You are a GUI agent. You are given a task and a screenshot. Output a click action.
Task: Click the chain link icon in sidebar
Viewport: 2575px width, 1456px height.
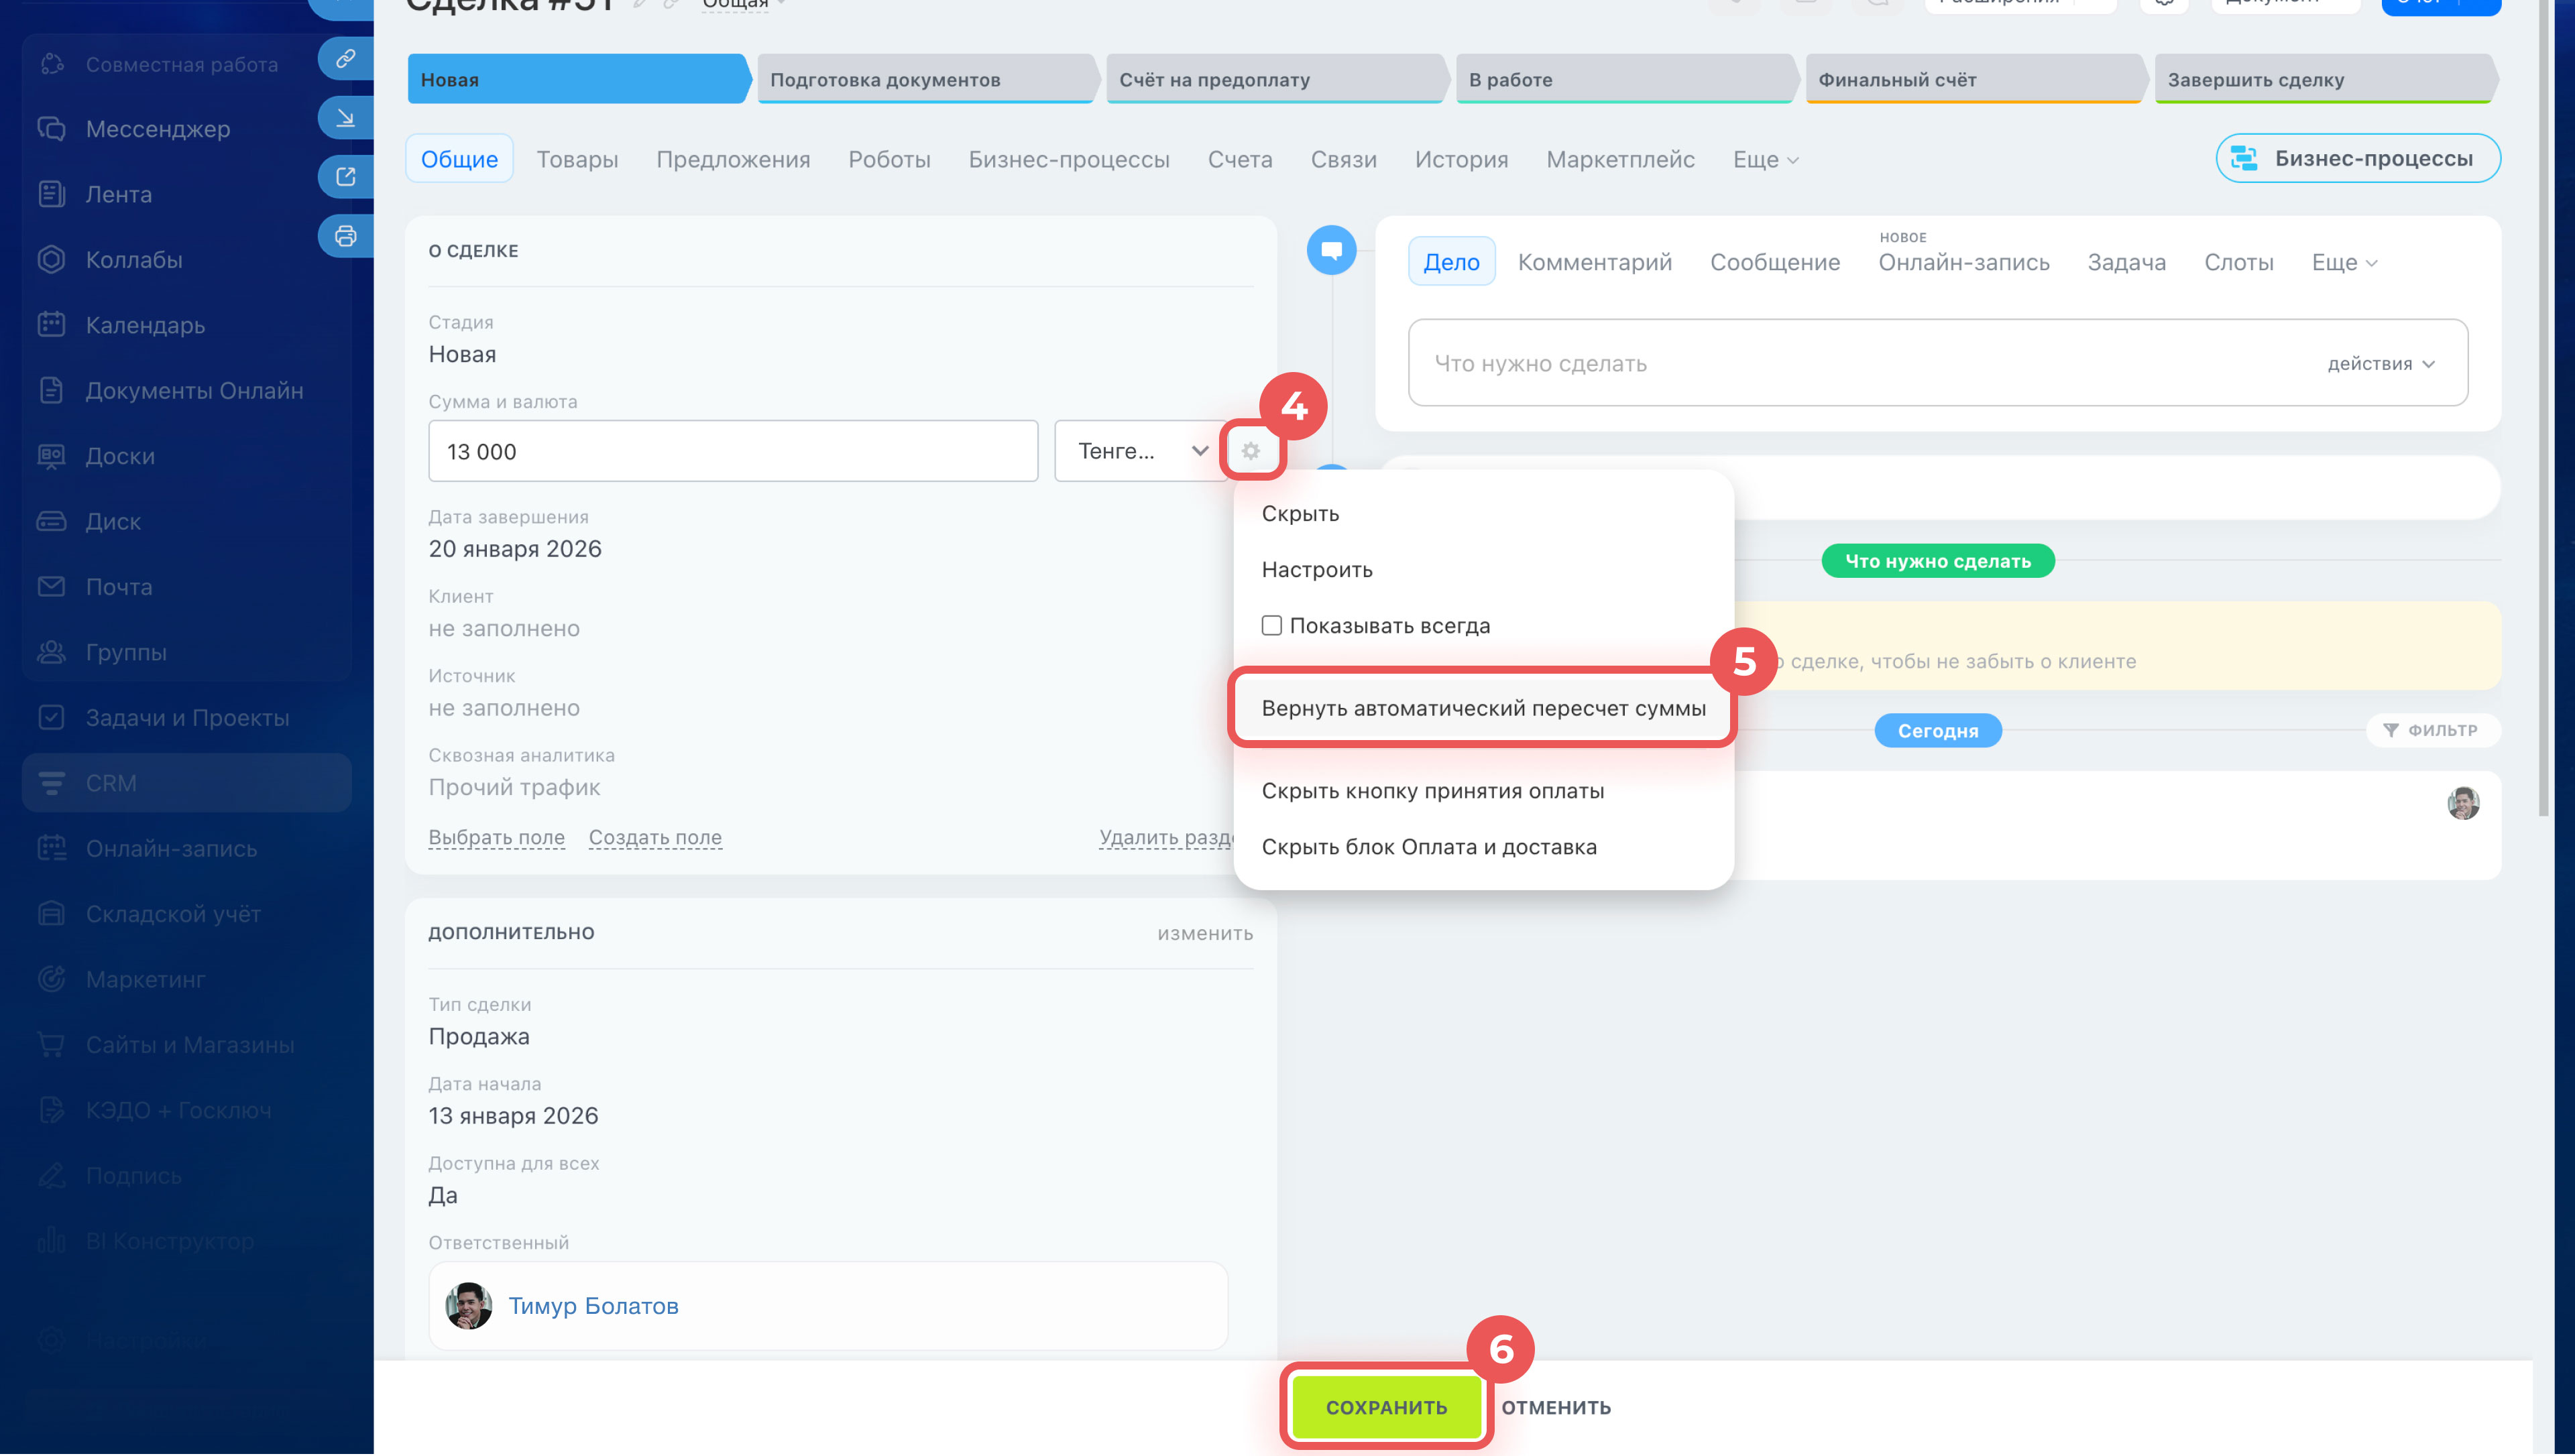[345, 59]
